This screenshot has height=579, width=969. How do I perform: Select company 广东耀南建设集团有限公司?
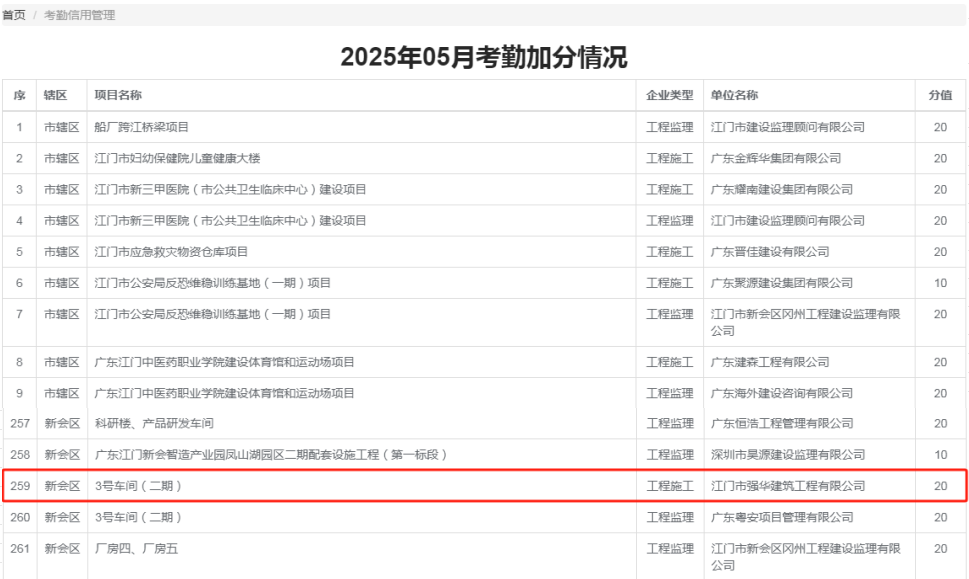(781, 189)
